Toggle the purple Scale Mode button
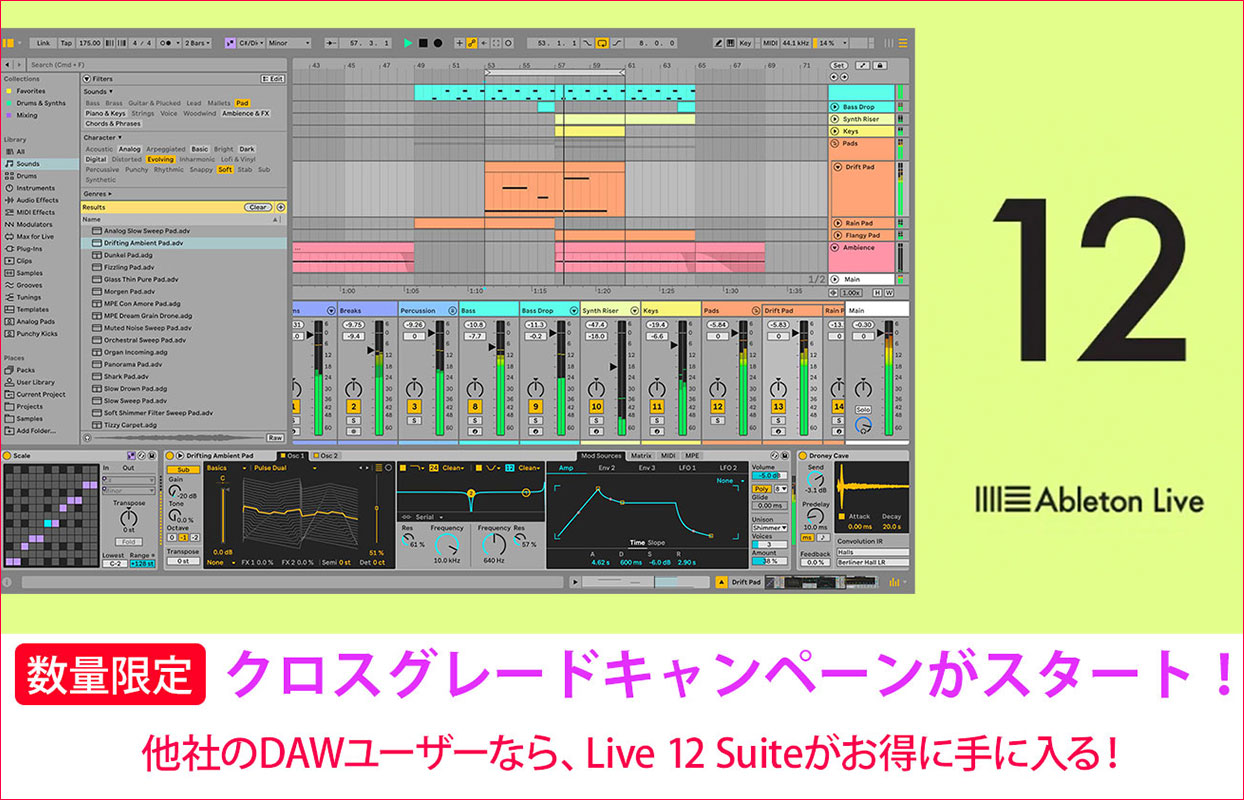This screenshot has height=800, width=1244. pyautogui.click(x=230, y=43)
